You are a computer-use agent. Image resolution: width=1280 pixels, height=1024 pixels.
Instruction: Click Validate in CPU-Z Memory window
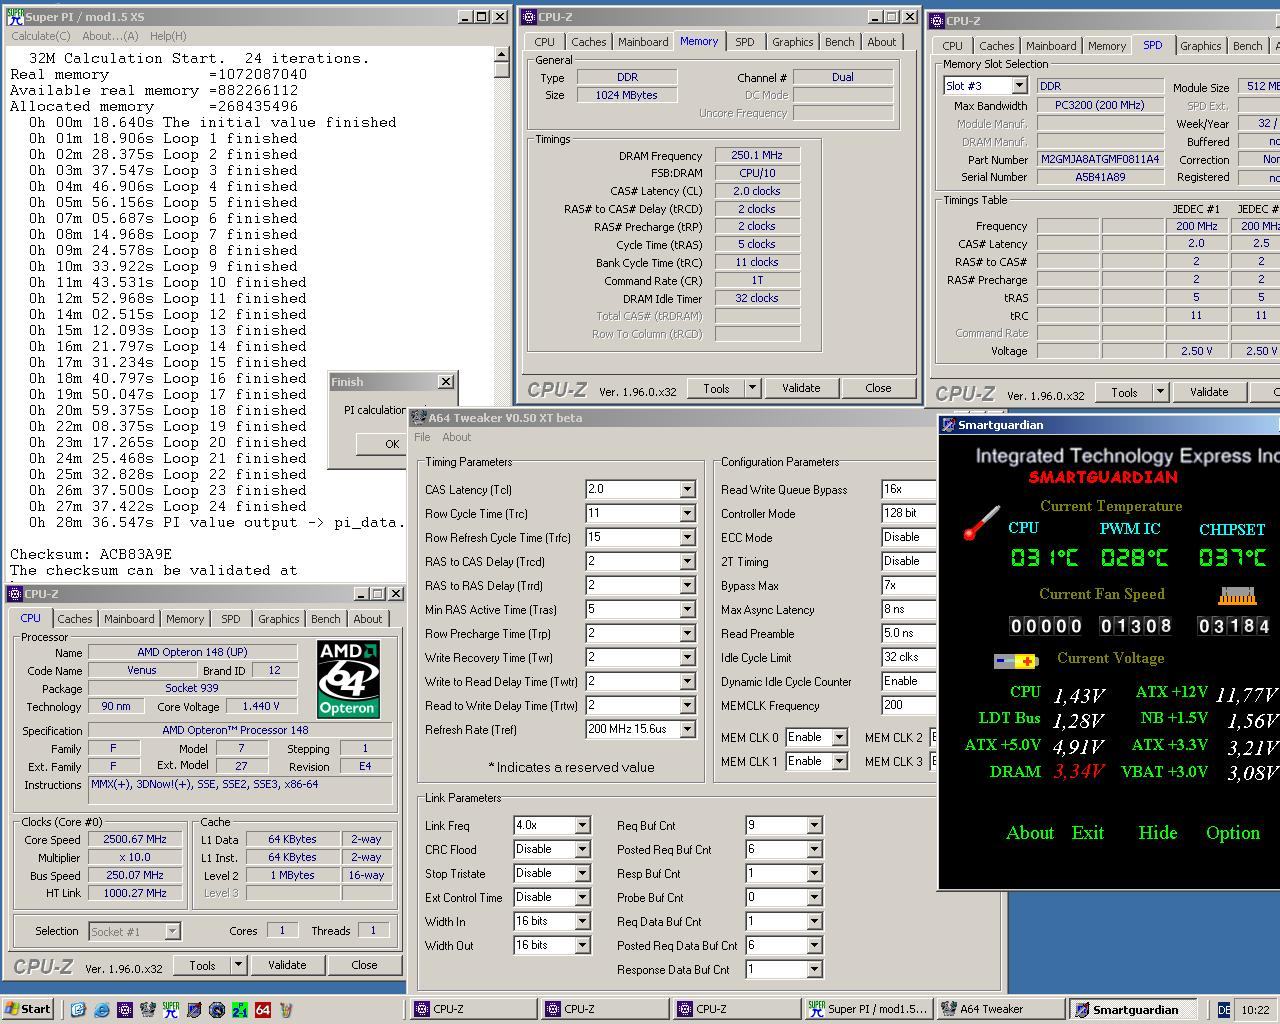pos(801,388)
